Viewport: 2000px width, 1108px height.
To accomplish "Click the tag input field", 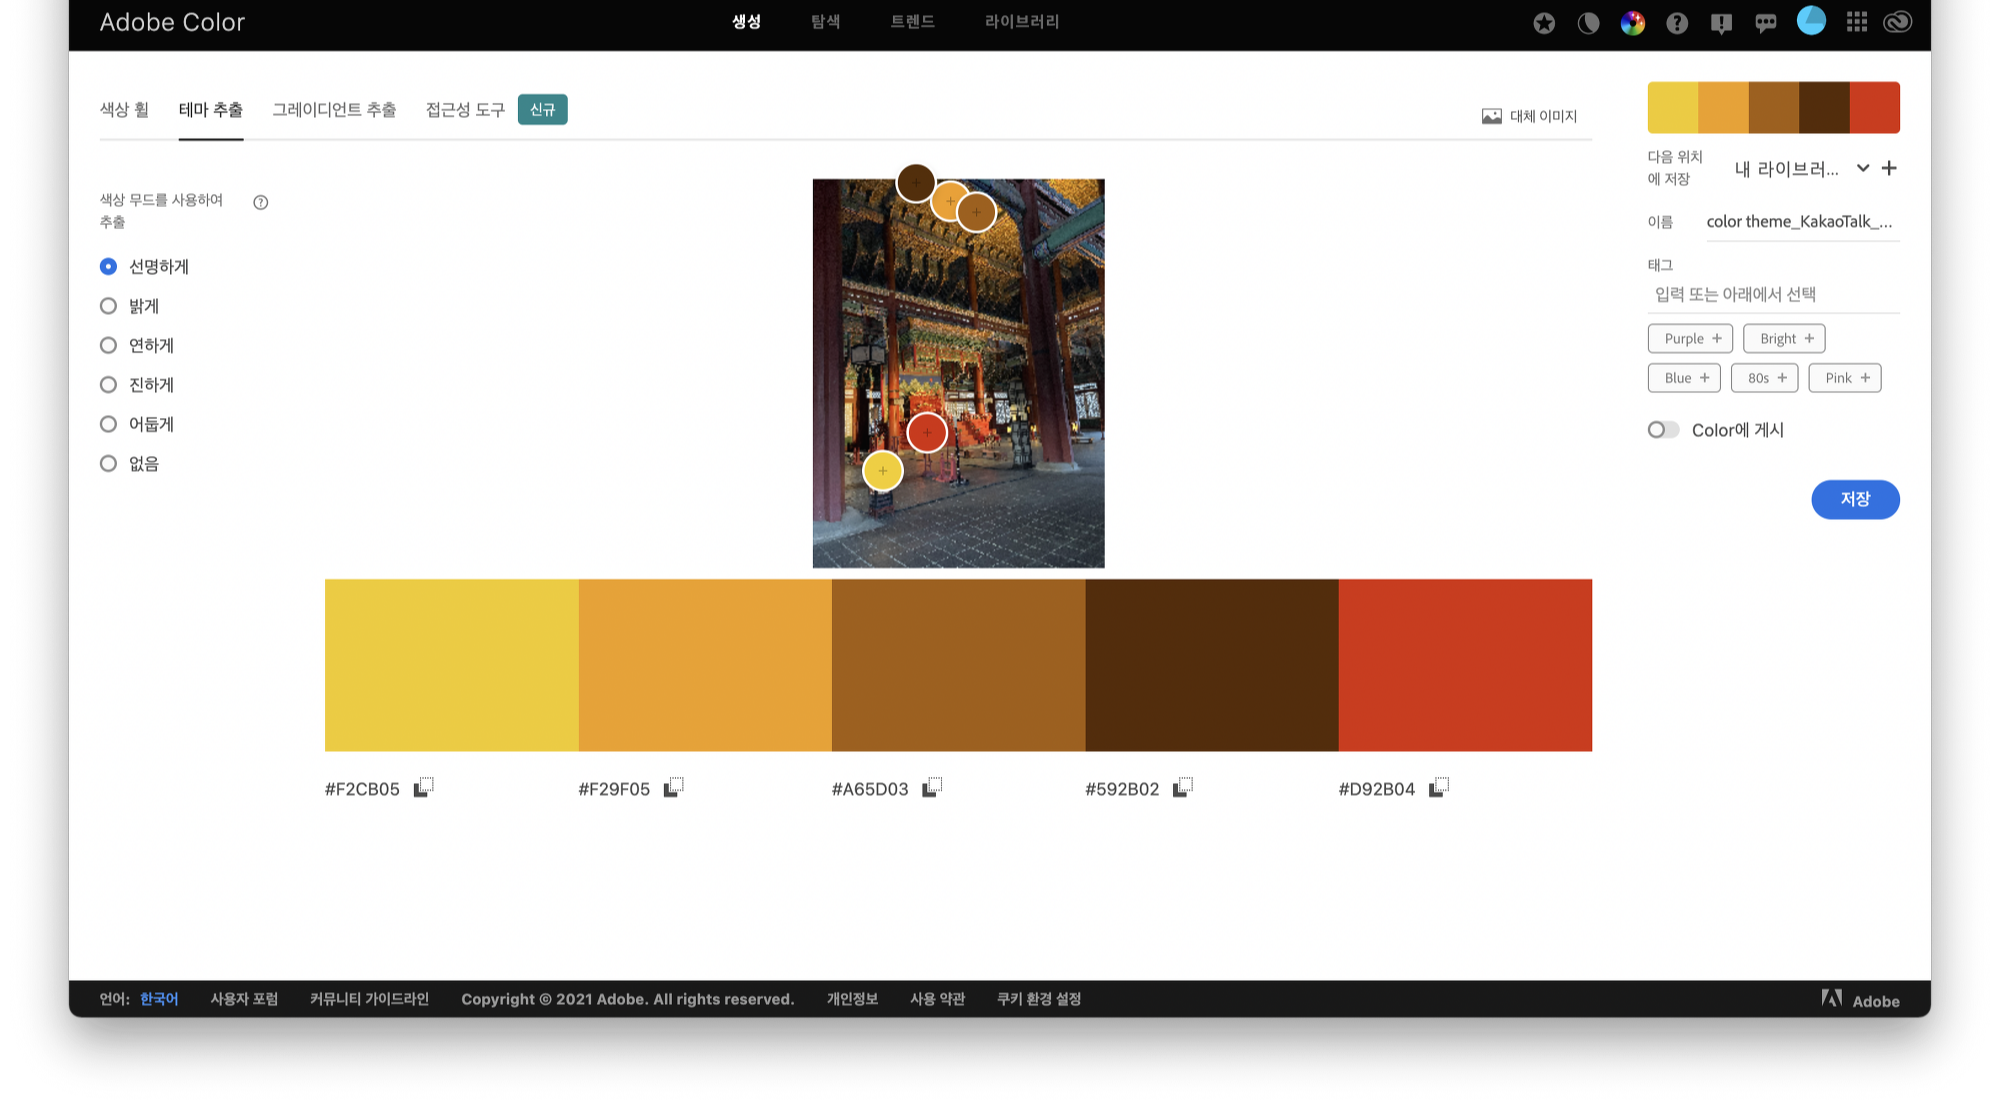I will [x=1773, y=294].
